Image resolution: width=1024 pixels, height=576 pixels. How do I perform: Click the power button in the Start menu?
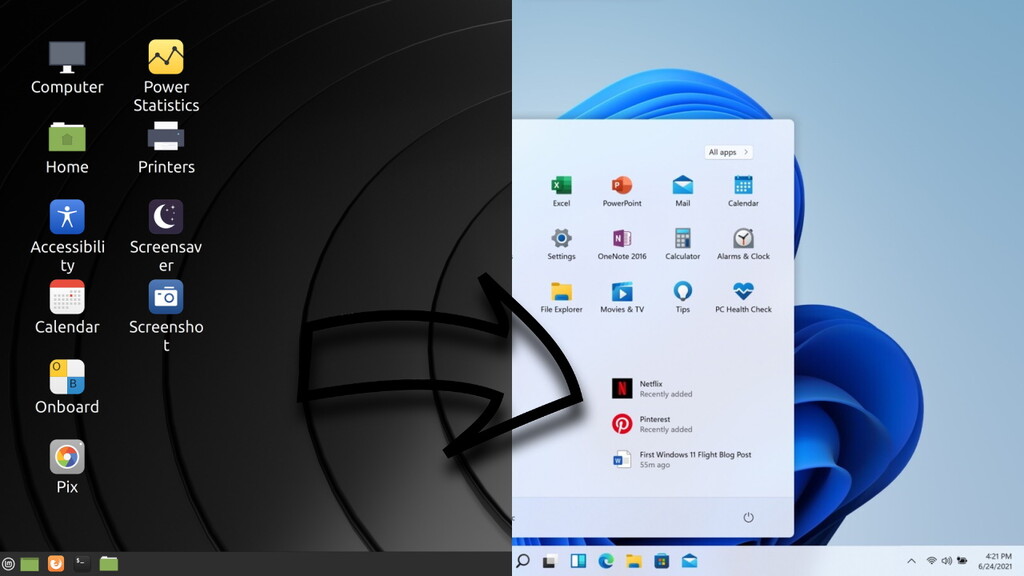point(749,517)
